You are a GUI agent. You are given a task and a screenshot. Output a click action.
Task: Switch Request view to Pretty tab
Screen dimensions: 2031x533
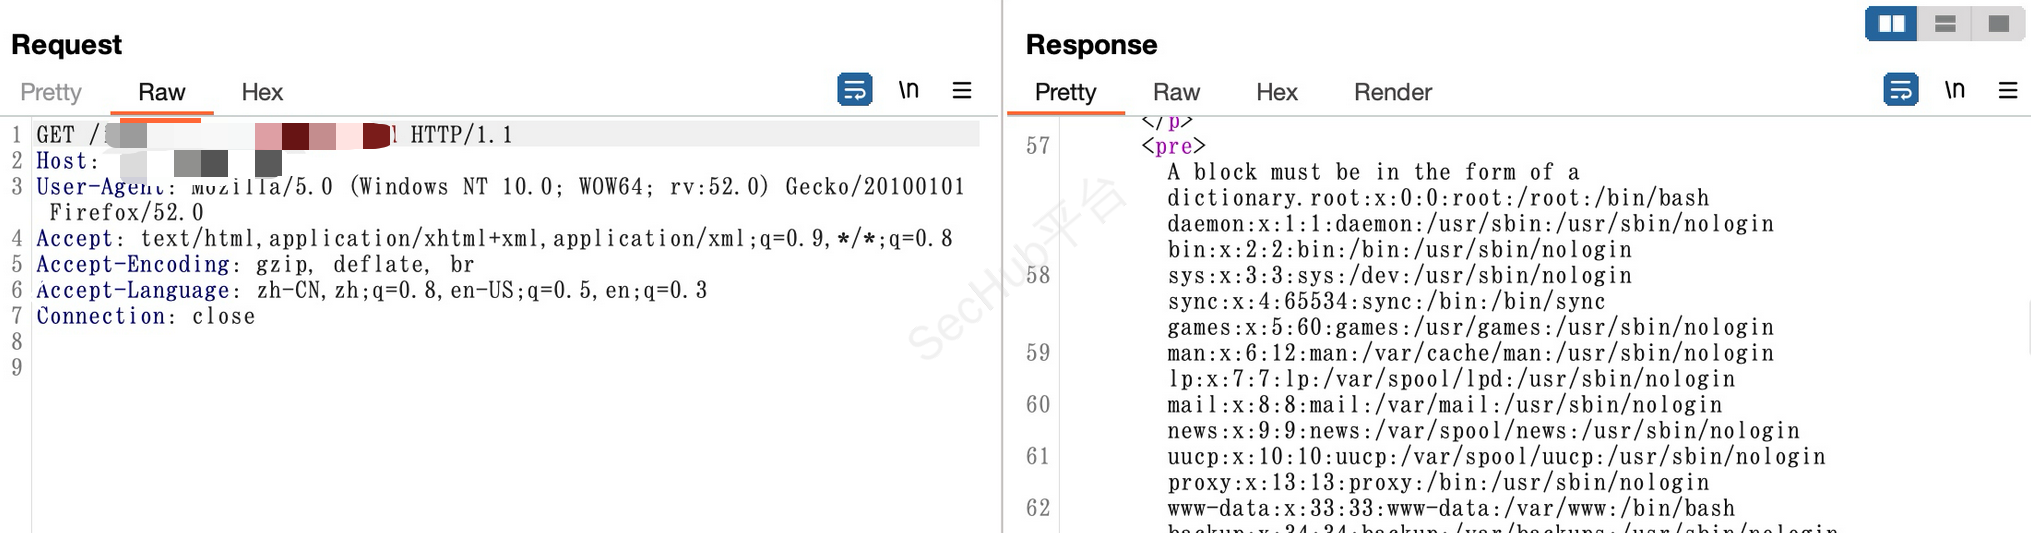(51, 92)
